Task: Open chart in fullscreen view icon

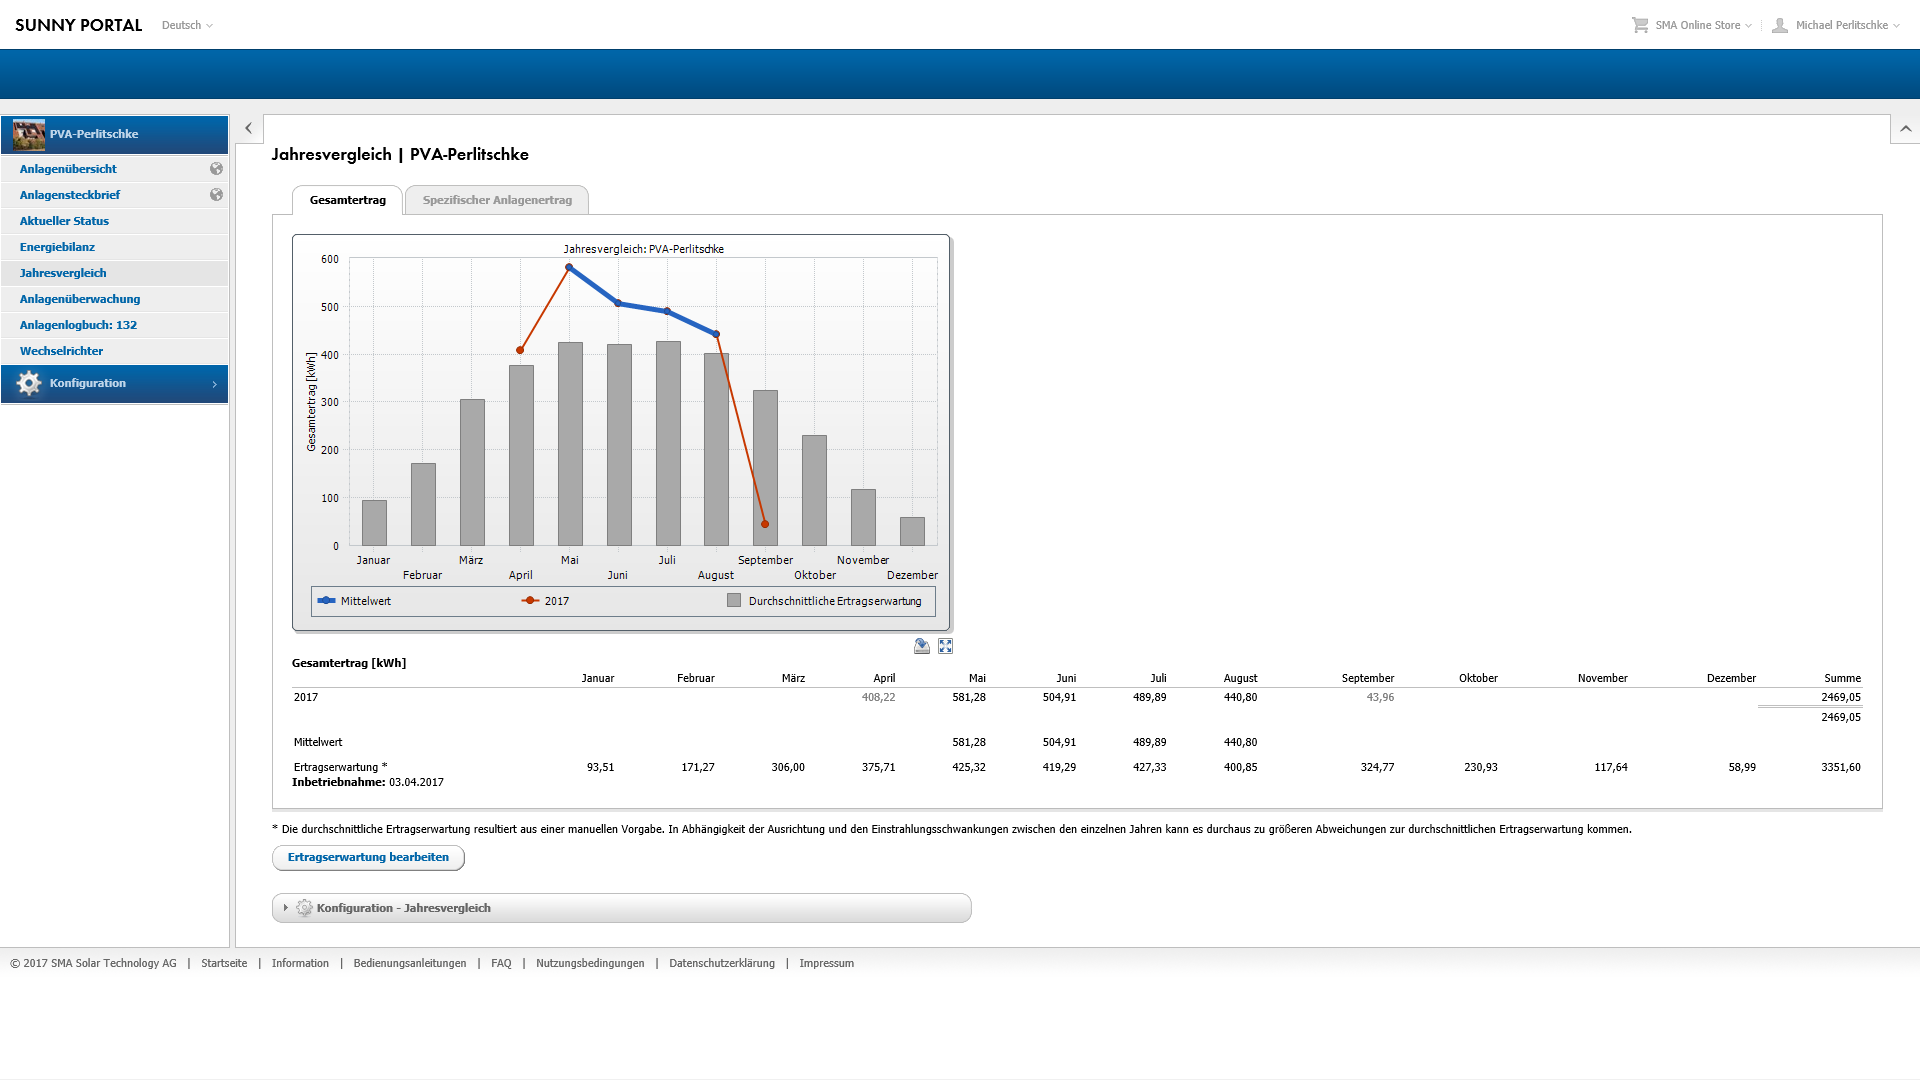Action: pos(945,647)
